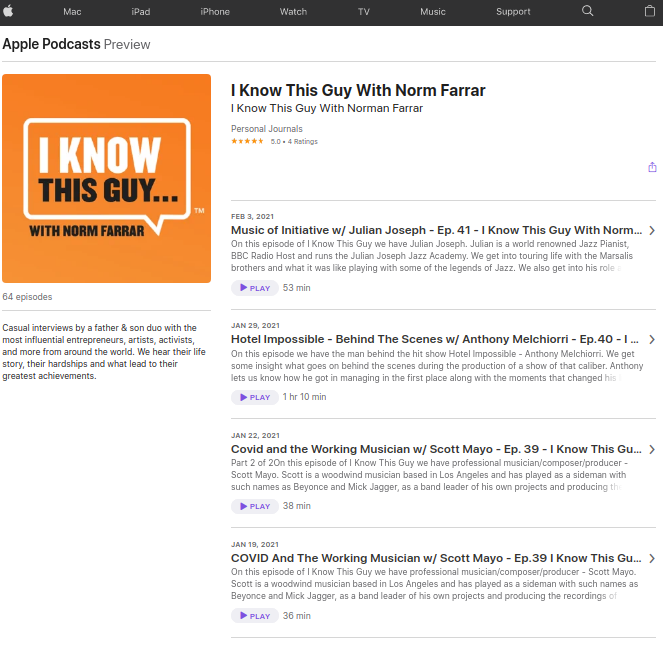The width and height of the screenshot is (663, 646).
Task: Open the search magnifier icon
Action: [587, 11]
